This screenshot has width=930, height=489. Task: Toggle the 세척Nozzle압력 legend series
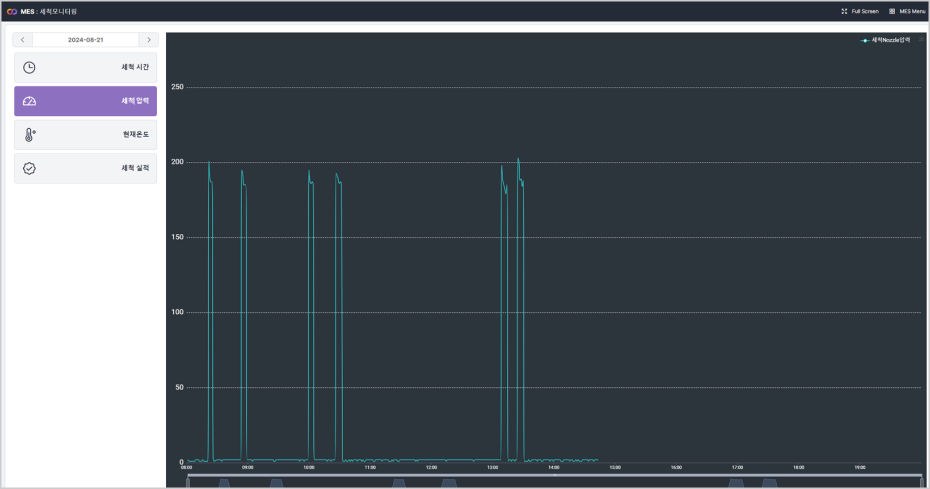pos(886,40)
